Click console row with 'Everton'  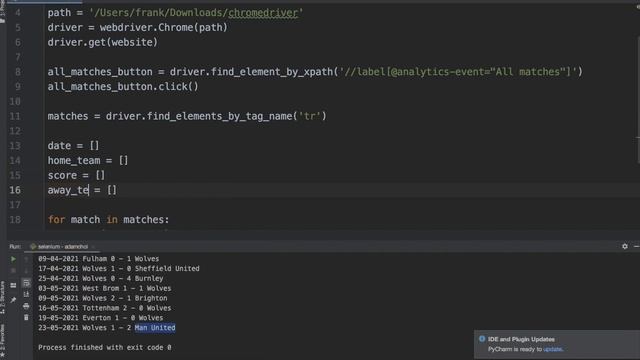tap(101, 318)
